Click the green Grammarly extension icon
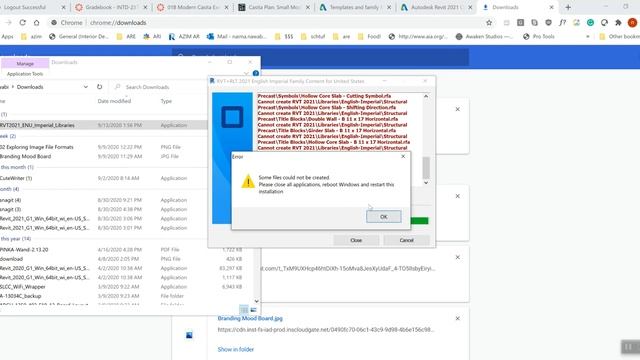The height and width of the screenshot is (360, 640). 590,23
